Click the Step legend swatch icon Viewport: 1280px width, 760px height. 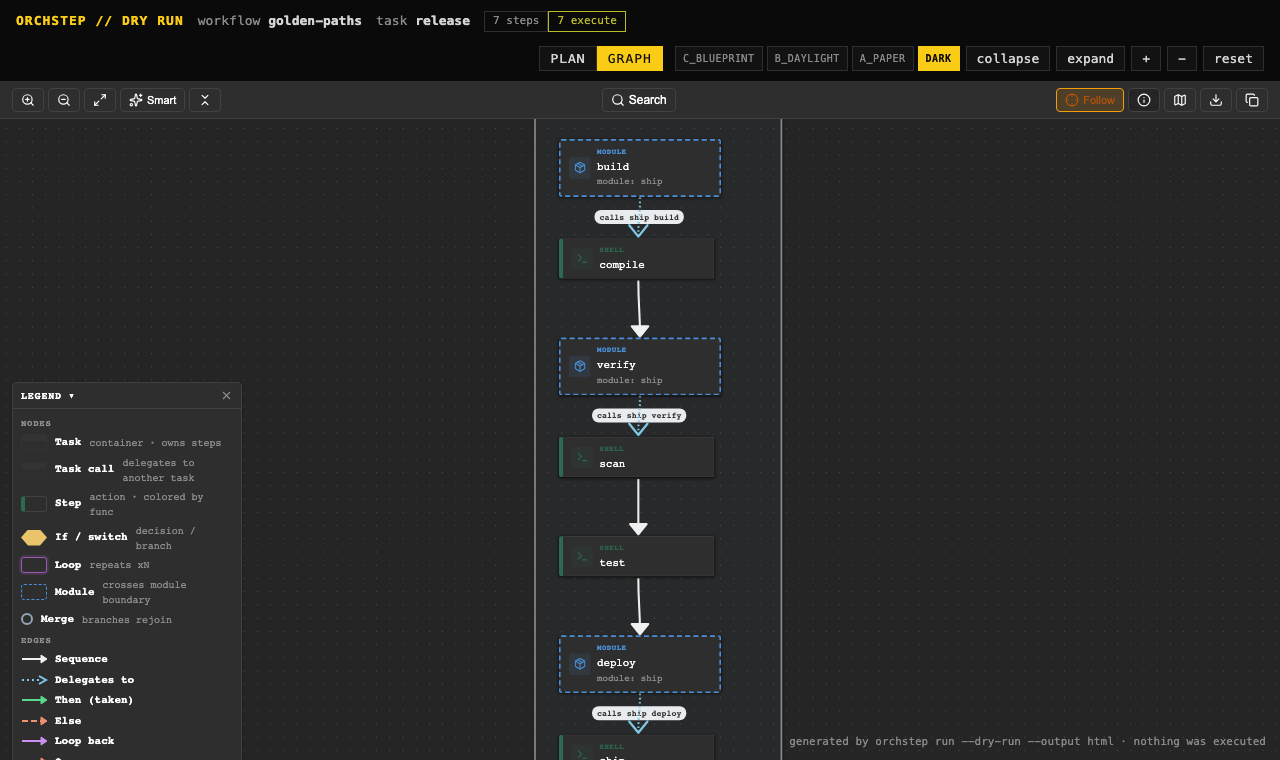(x=34, y=504)
